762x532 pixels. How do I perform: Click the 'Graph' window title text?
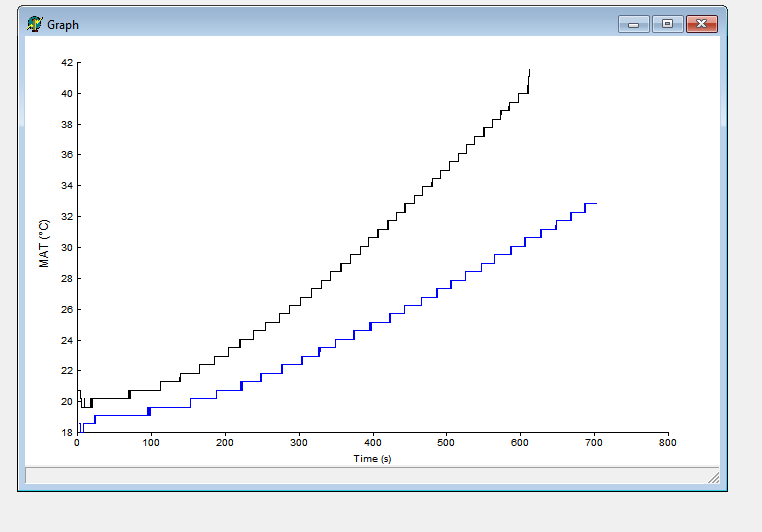(x=63, y=25)
